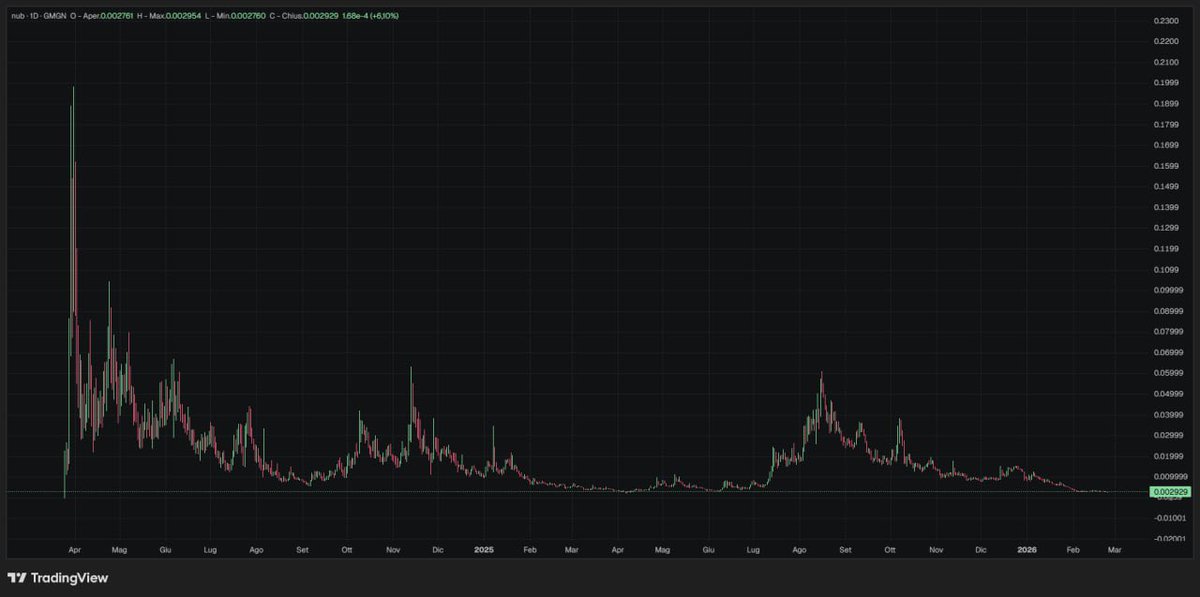1200x597 pixels.
Task: Click the 0.02999 price axis label
Action: 1167,436
